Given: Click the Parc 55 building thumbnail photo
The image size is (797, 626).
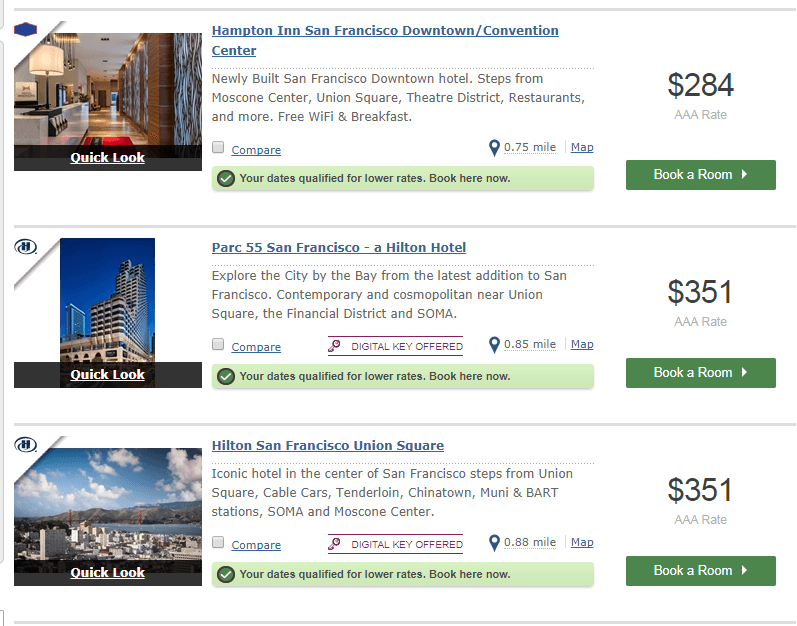Looking at the screenshot, I should 107,300.
